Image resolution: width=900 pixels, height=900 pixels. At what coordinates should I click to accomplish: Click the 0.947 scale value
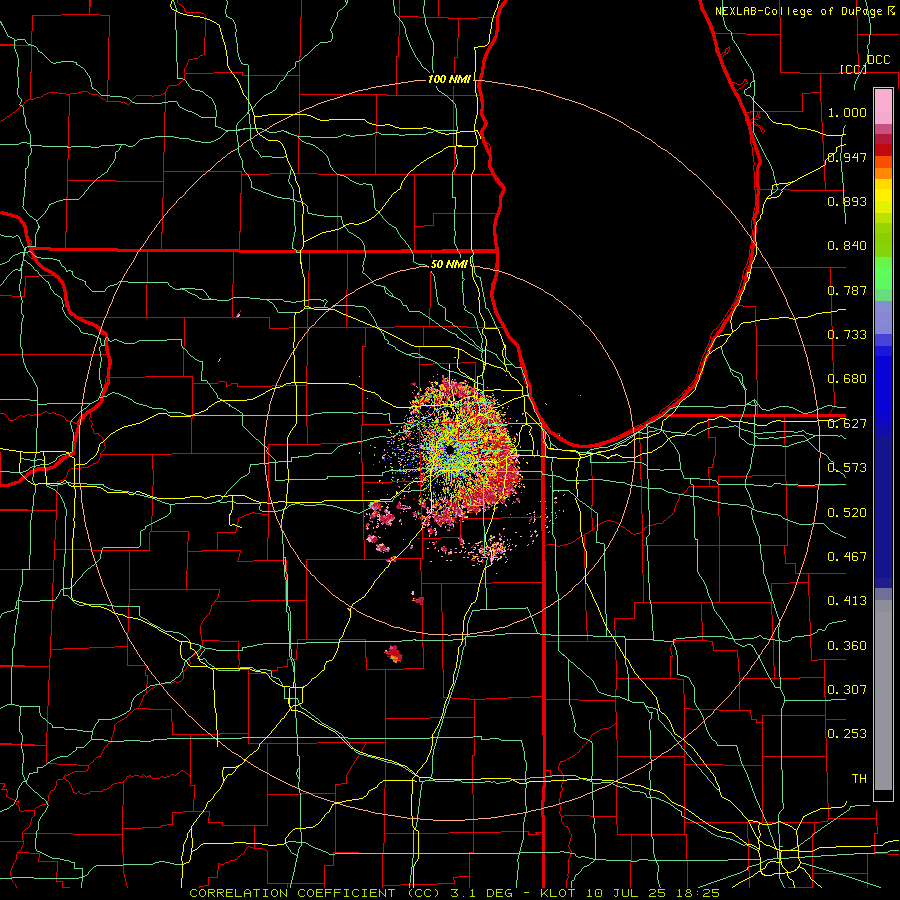click(847, 157)
